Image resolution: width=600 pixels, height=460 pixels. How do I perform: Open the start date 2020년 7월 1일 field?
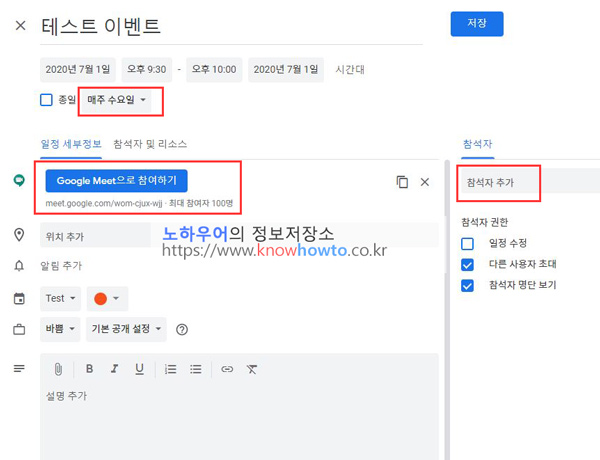pos(78,70)
